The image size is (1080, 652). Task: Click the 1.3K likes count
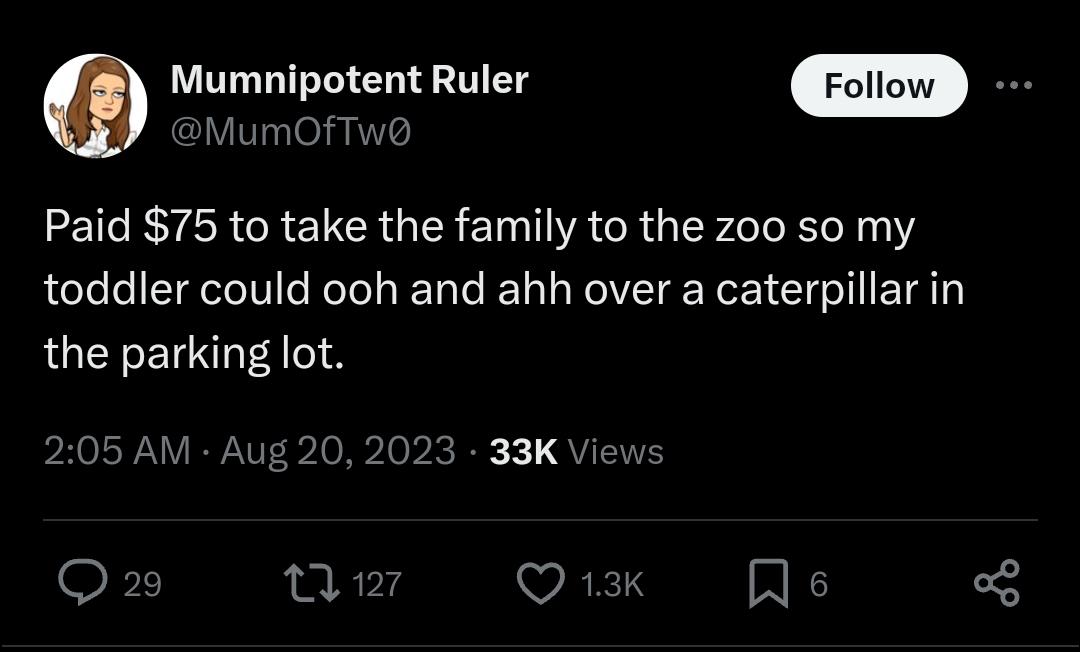coord(612,584)
